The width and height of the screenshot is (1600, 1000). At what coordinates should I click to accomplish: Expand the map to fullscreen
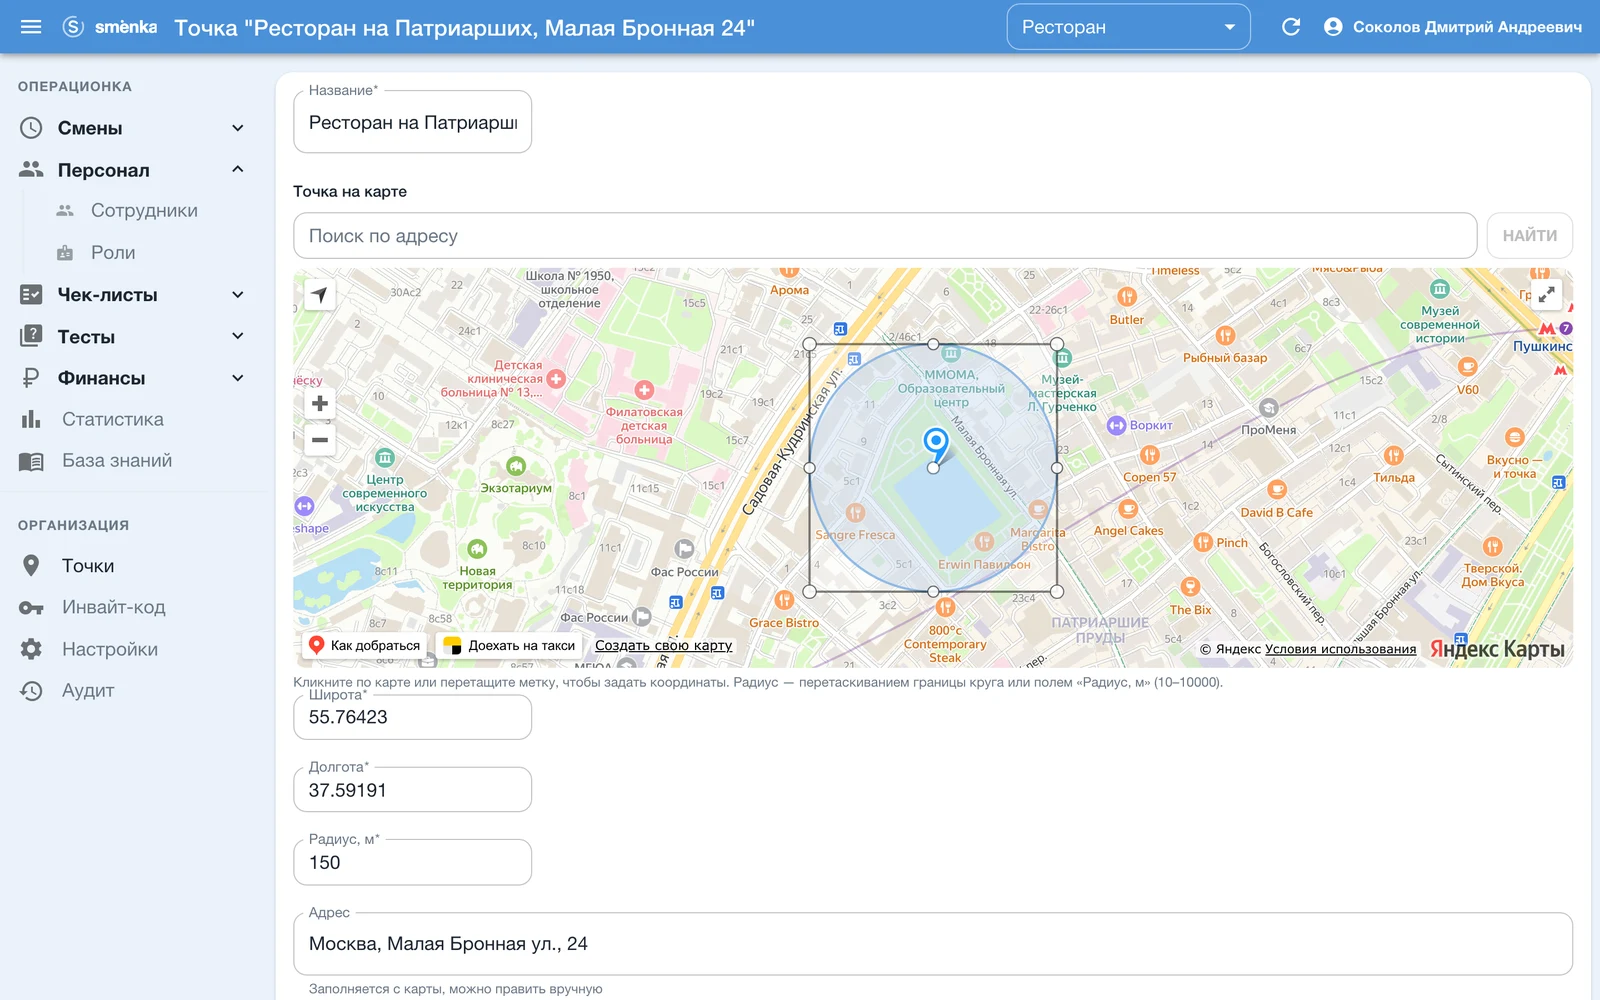[x=1546, y=295]
